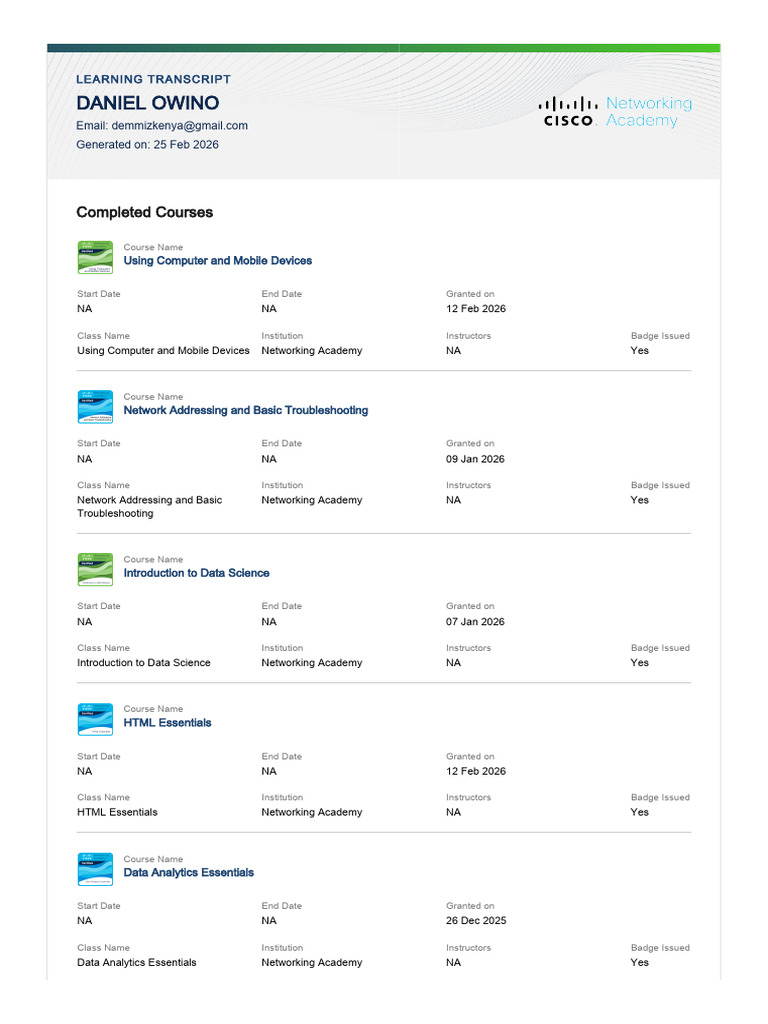Click the 07 Jan 2026 granted date
This screenshot has height=1024, width=768.
(475, 622)
